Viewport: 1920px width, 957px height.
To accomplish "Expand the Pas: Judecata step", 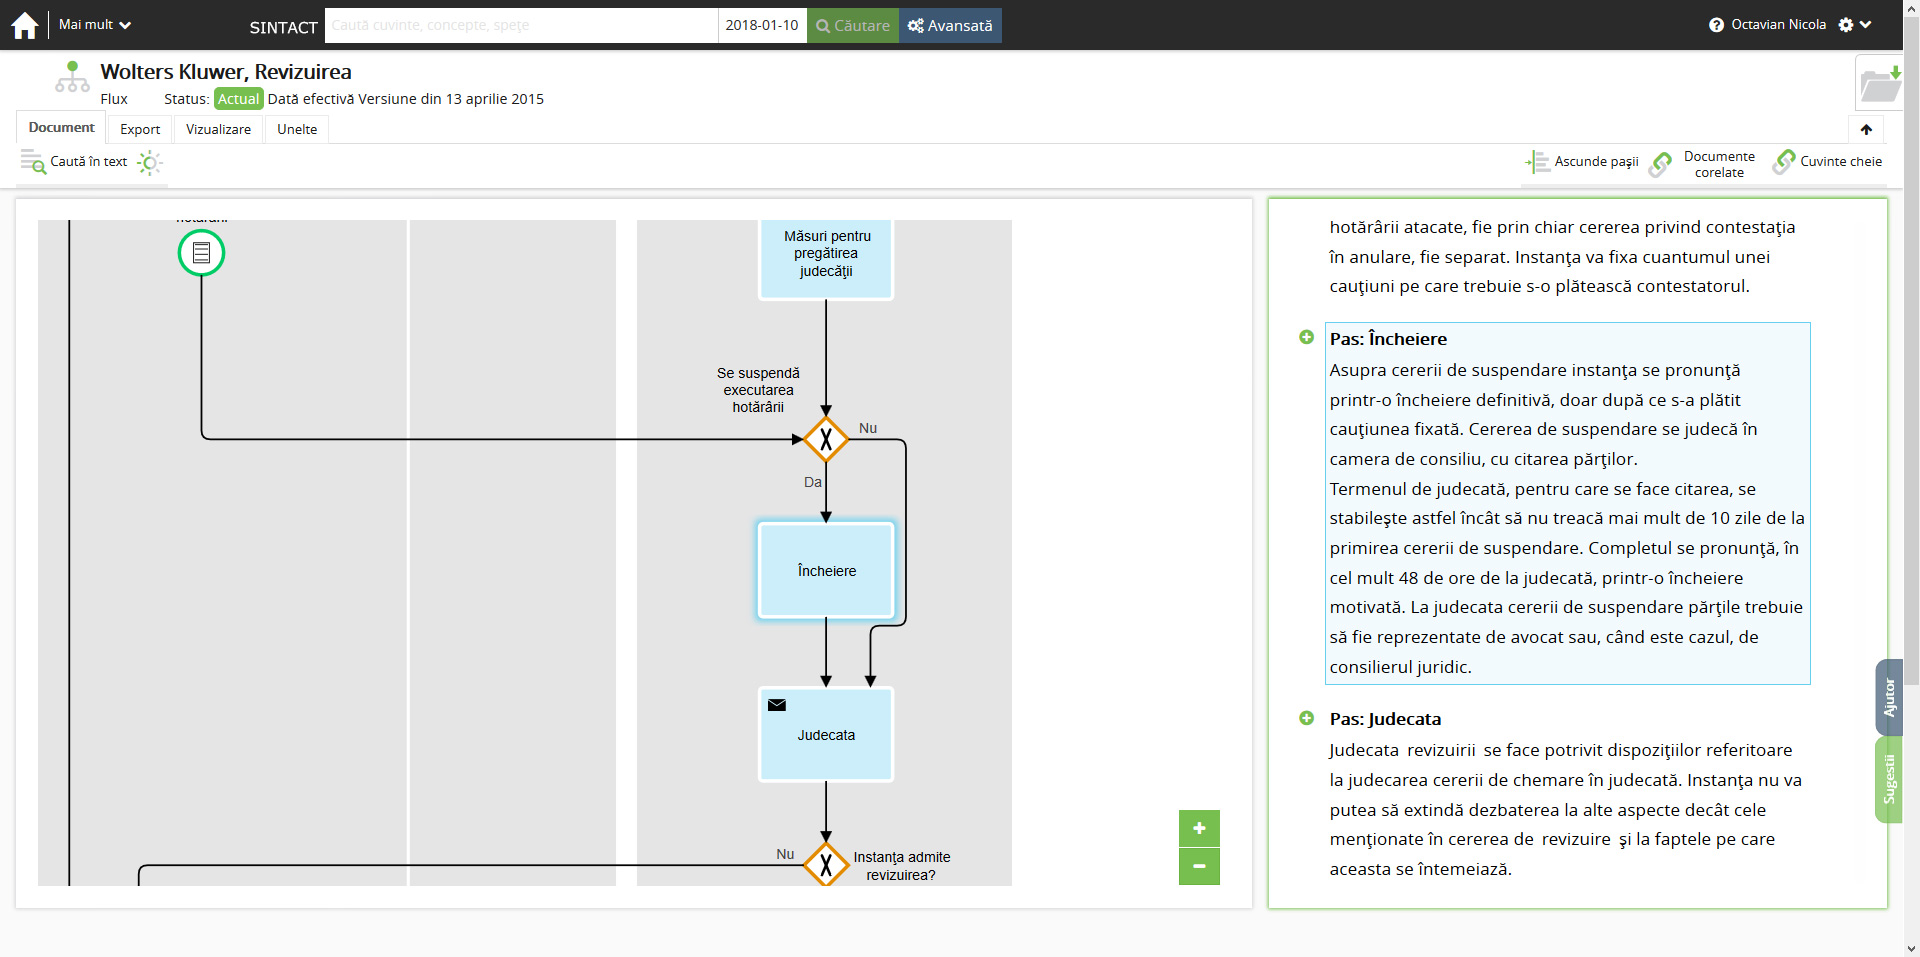I will coord(1306,718).
